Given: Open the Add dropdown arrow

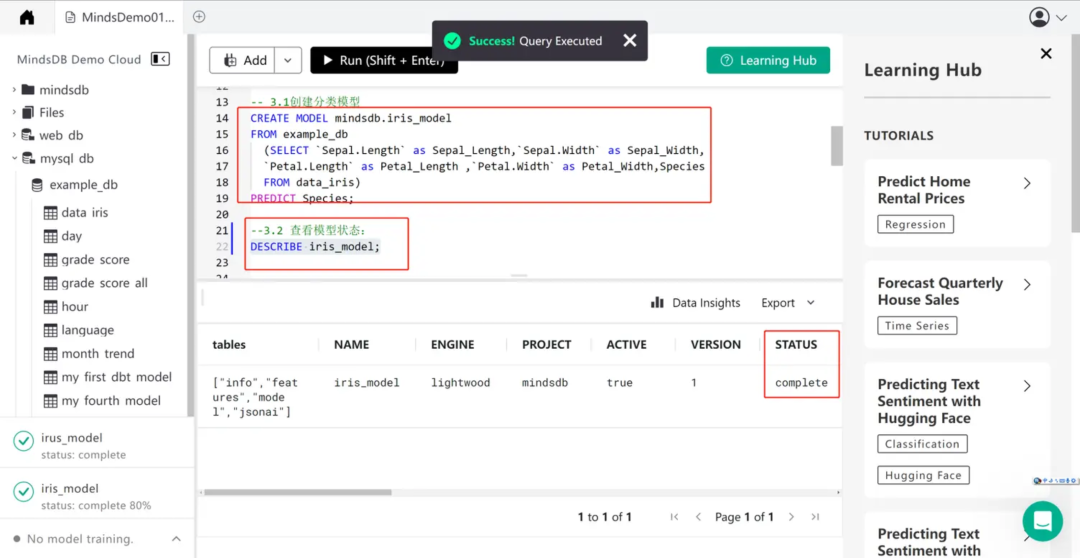Looking at the screenshot, I should click(288, 60).
